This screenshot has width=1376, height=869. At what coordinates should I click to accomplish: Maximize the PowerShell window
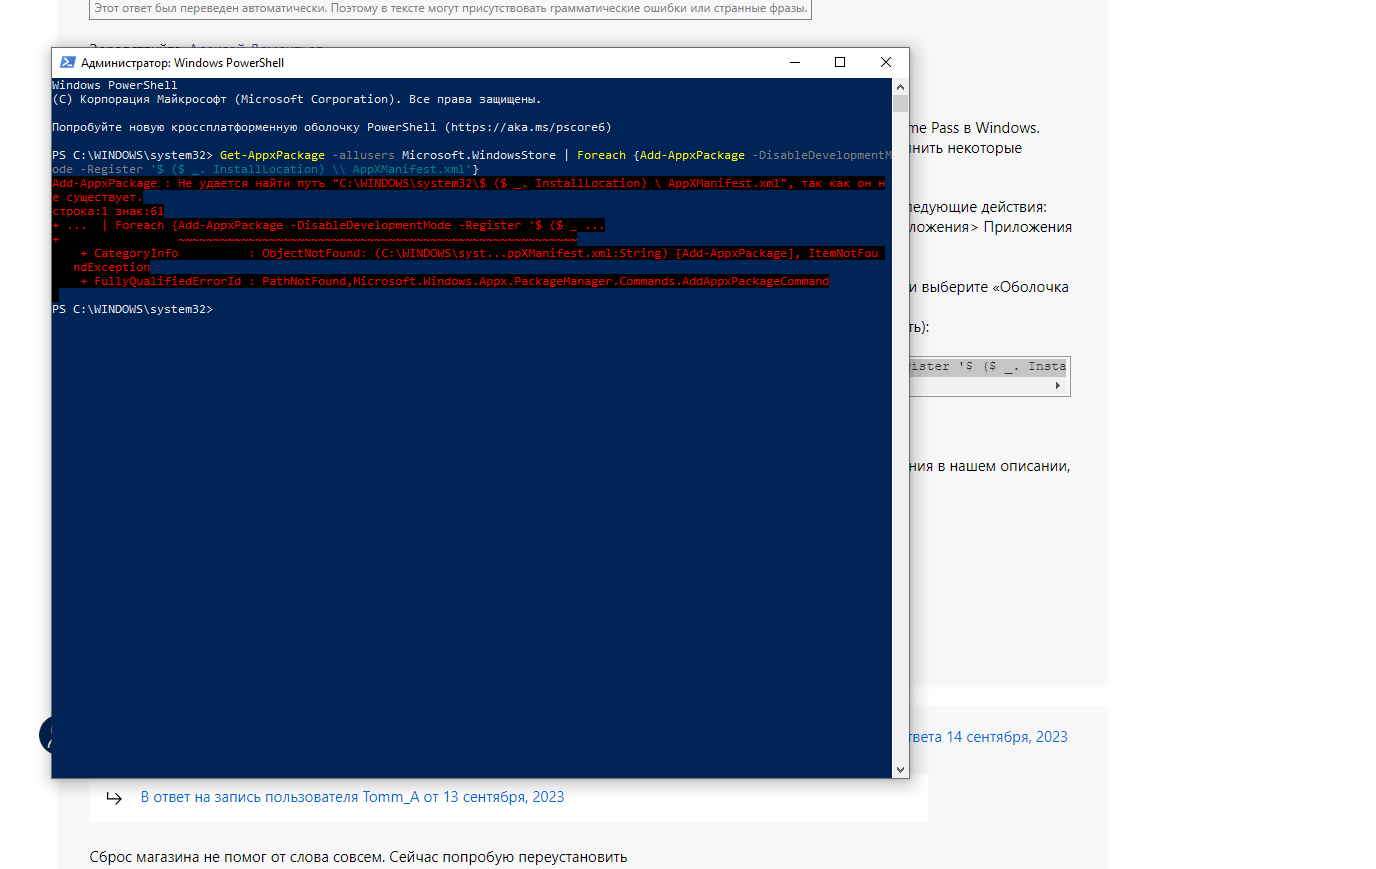[840, 62]
